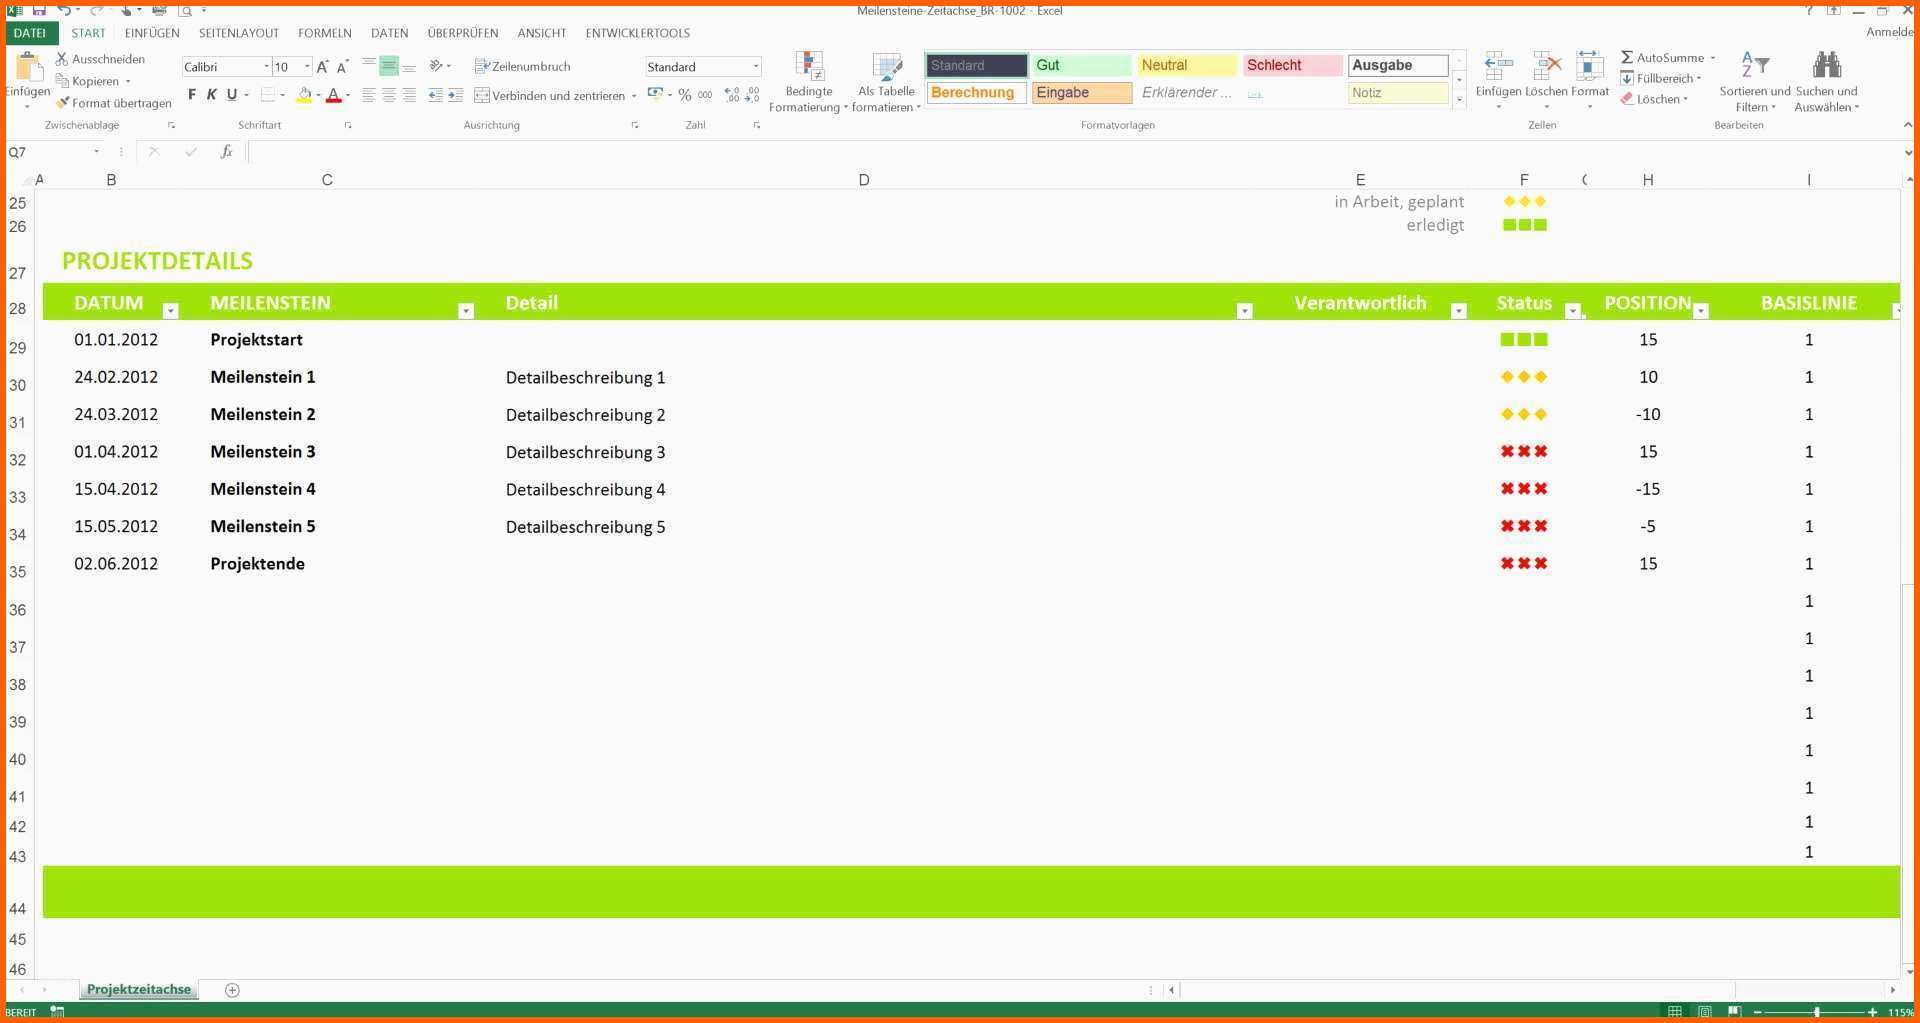Open the font size dropdown
The height and width of the screenshot is (1023, 1920).
coord(307,67)
